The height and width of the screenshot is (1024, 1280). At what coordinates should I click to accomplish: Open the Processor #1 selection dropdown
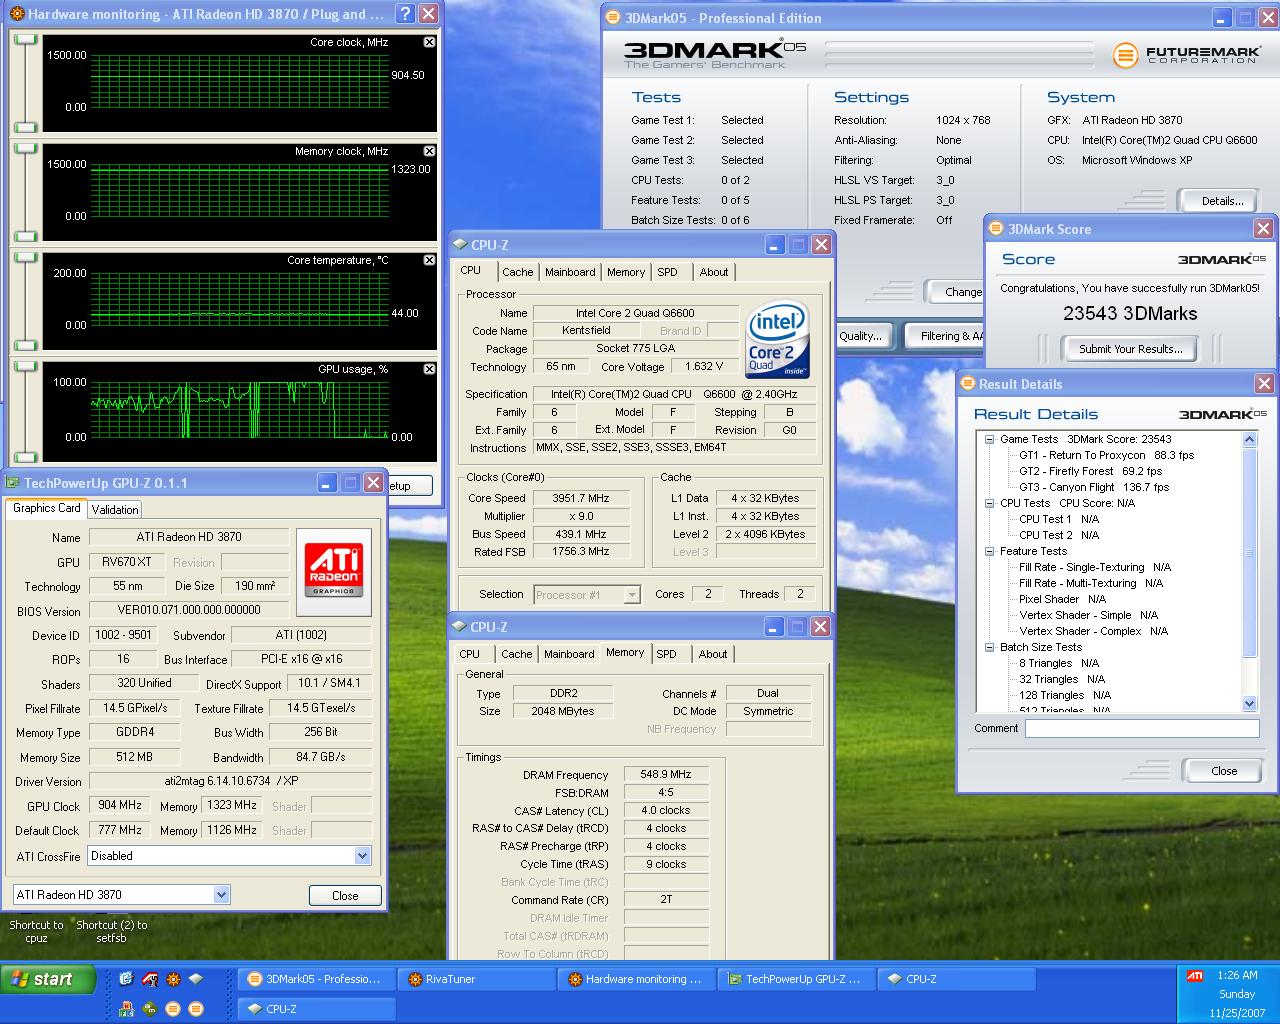point(631,595)
